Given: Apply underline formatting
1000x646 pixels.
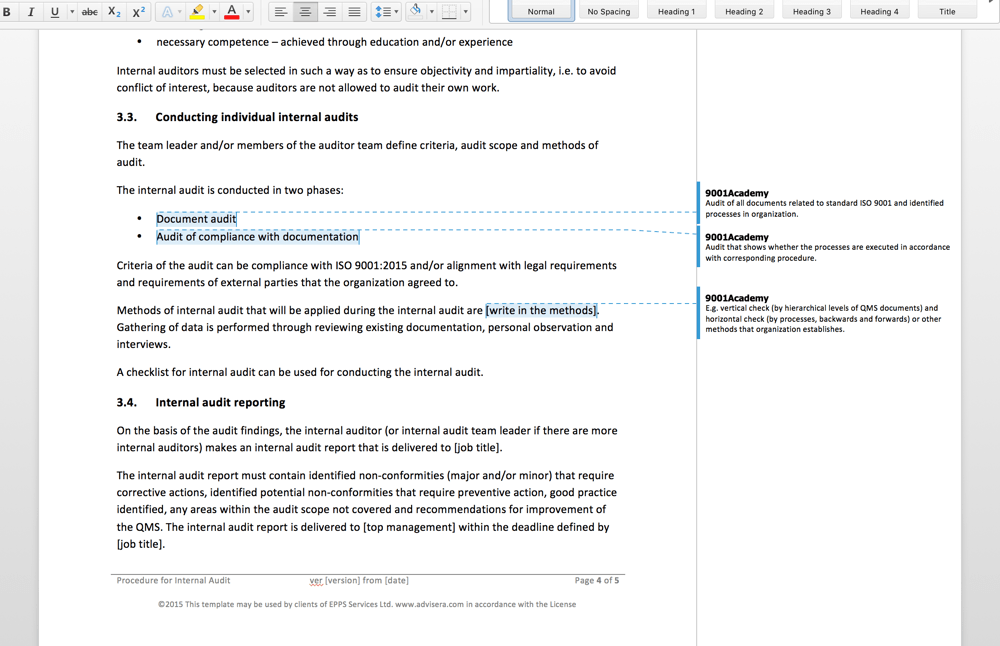Looking at the screenshot, I should tap(54, 11).
